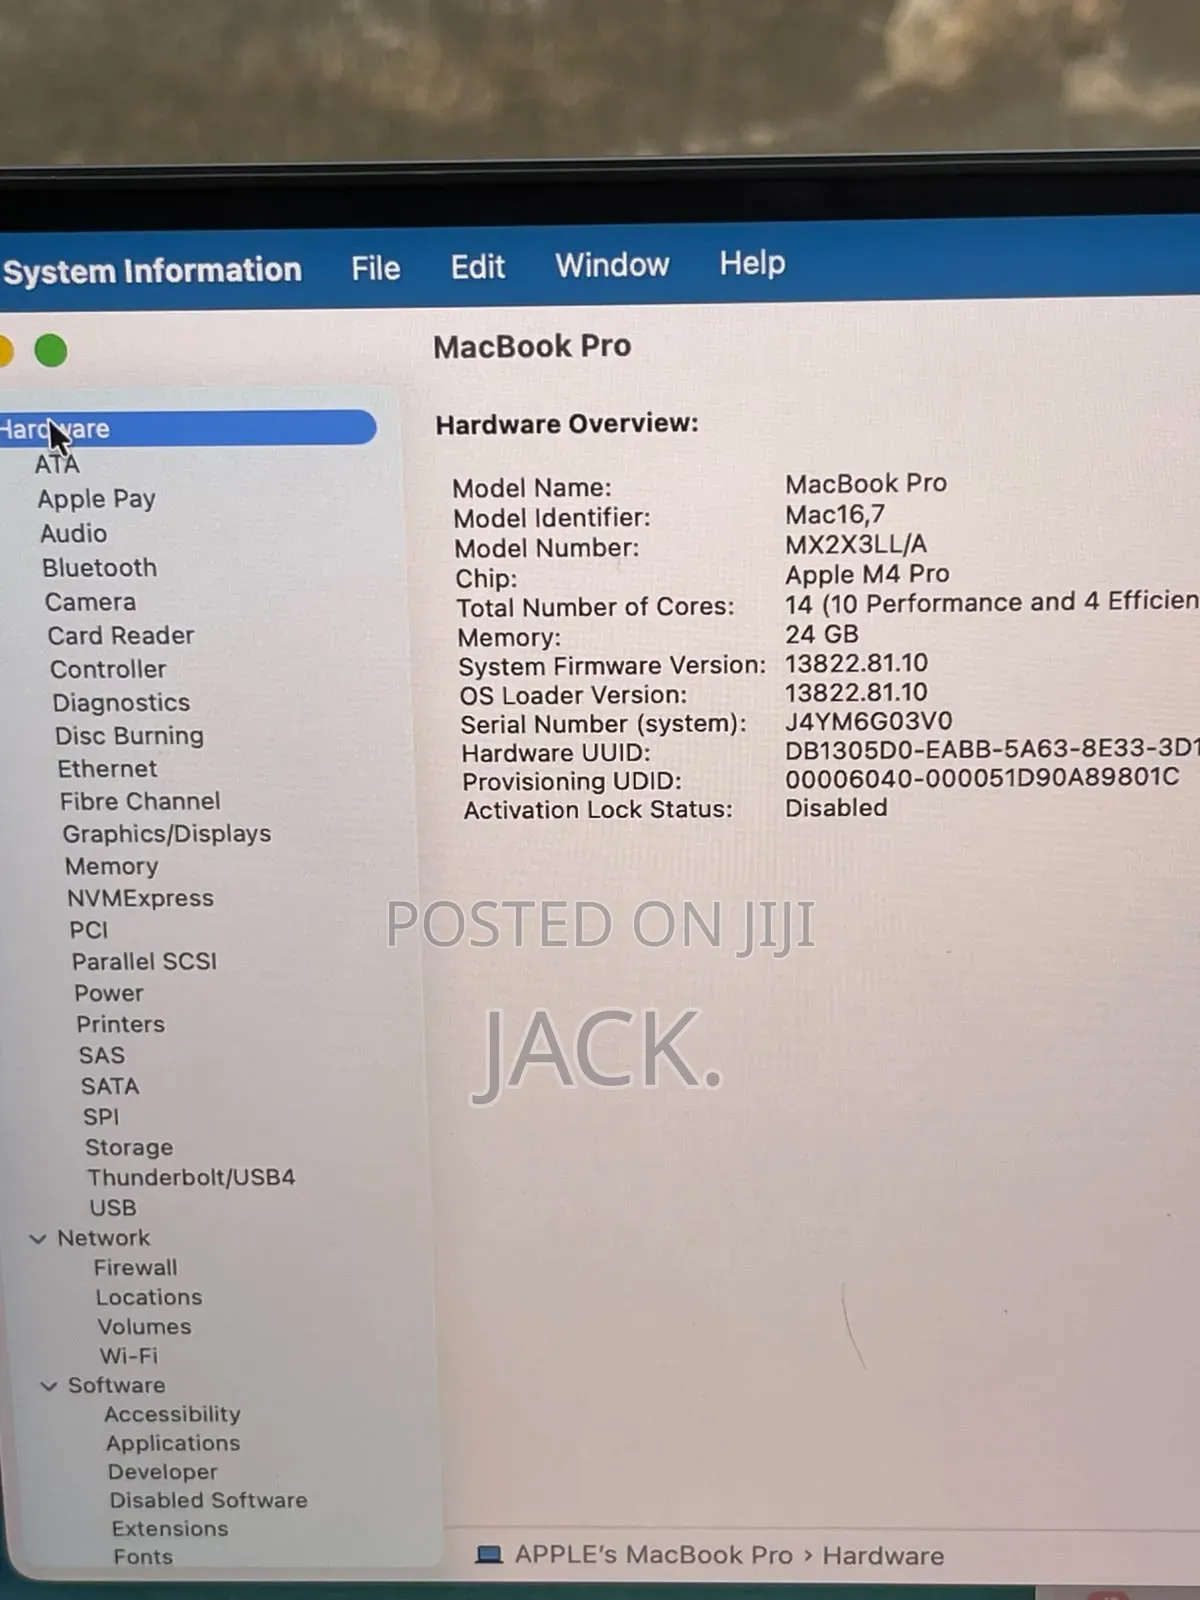1200x1600 pixels.
Task: Select Developer under Software
Action: point(163,1472)
